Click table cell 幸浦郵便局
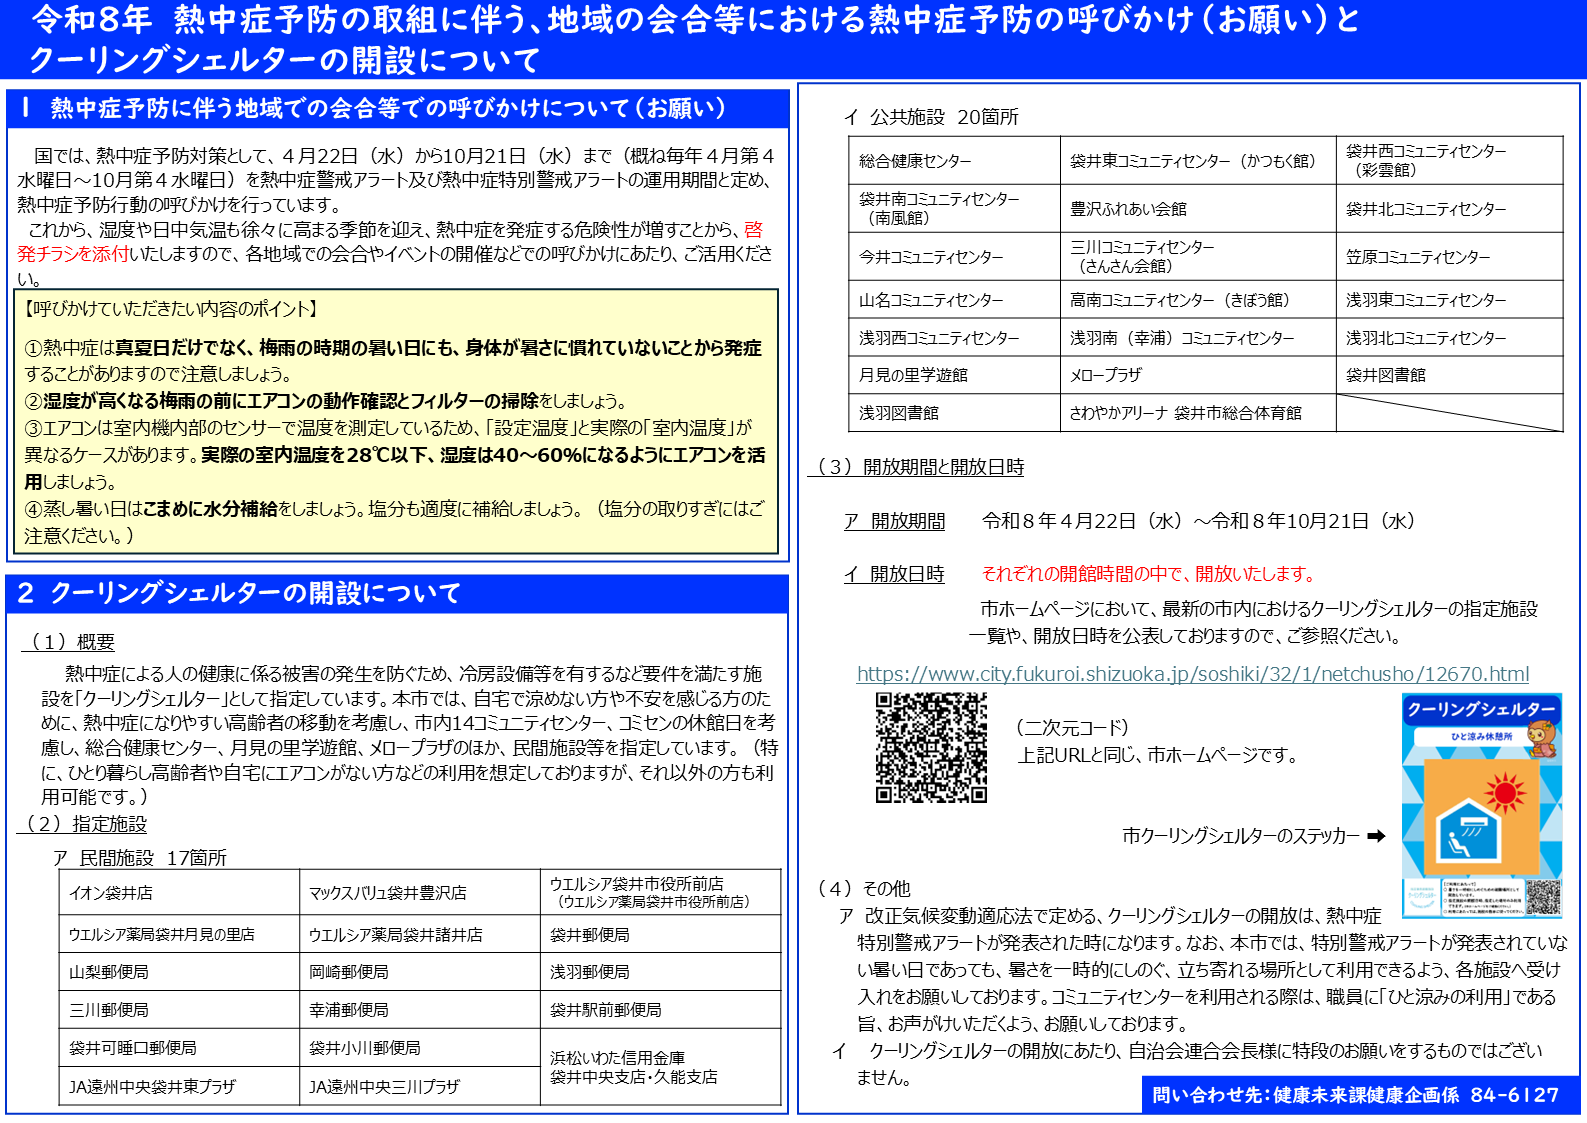Viewport: 1587px width, 1123px height. pyautogui.click(x=420, y=1010)
